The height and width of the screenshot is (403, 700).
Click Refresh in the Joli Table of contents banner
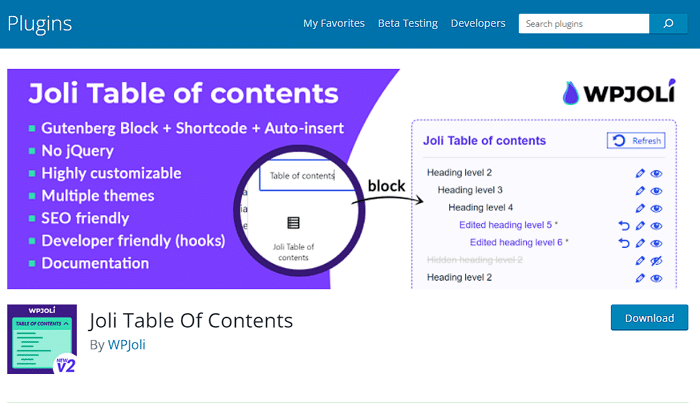[x=636, y=141]
